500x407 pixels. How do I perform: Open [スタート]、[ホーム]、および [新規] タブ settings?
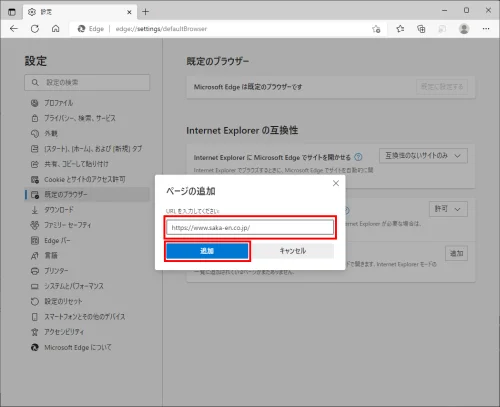(87, 149)
